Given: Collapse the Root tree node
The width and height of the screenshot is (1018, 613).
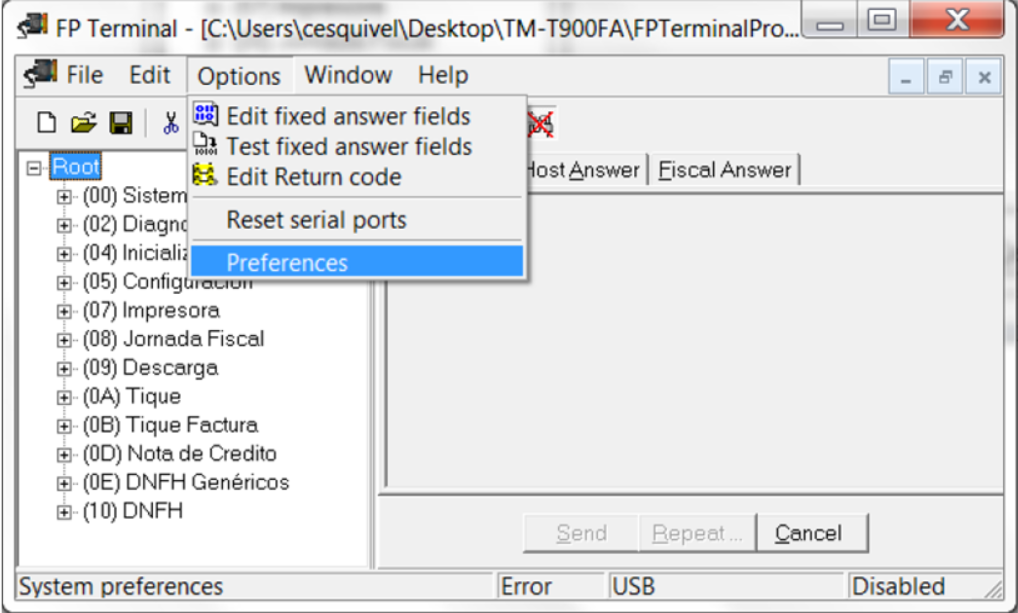Looking at the screenshot, I should click(34, 168).
